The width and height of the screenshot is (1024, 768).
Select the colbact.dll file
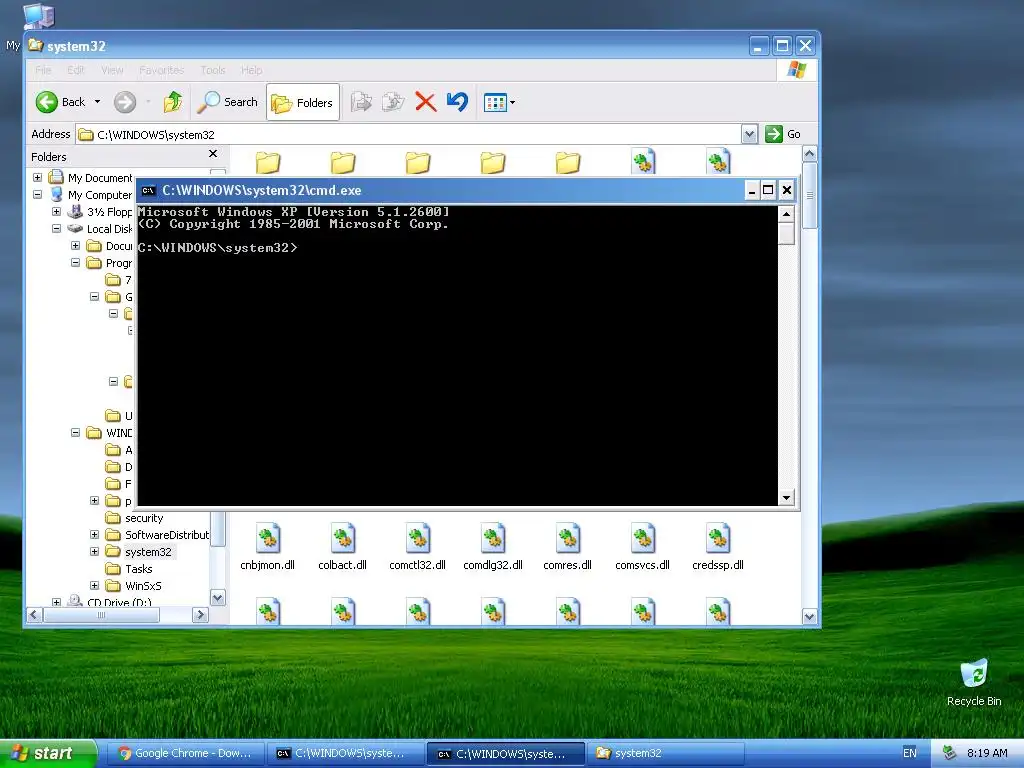342,547
